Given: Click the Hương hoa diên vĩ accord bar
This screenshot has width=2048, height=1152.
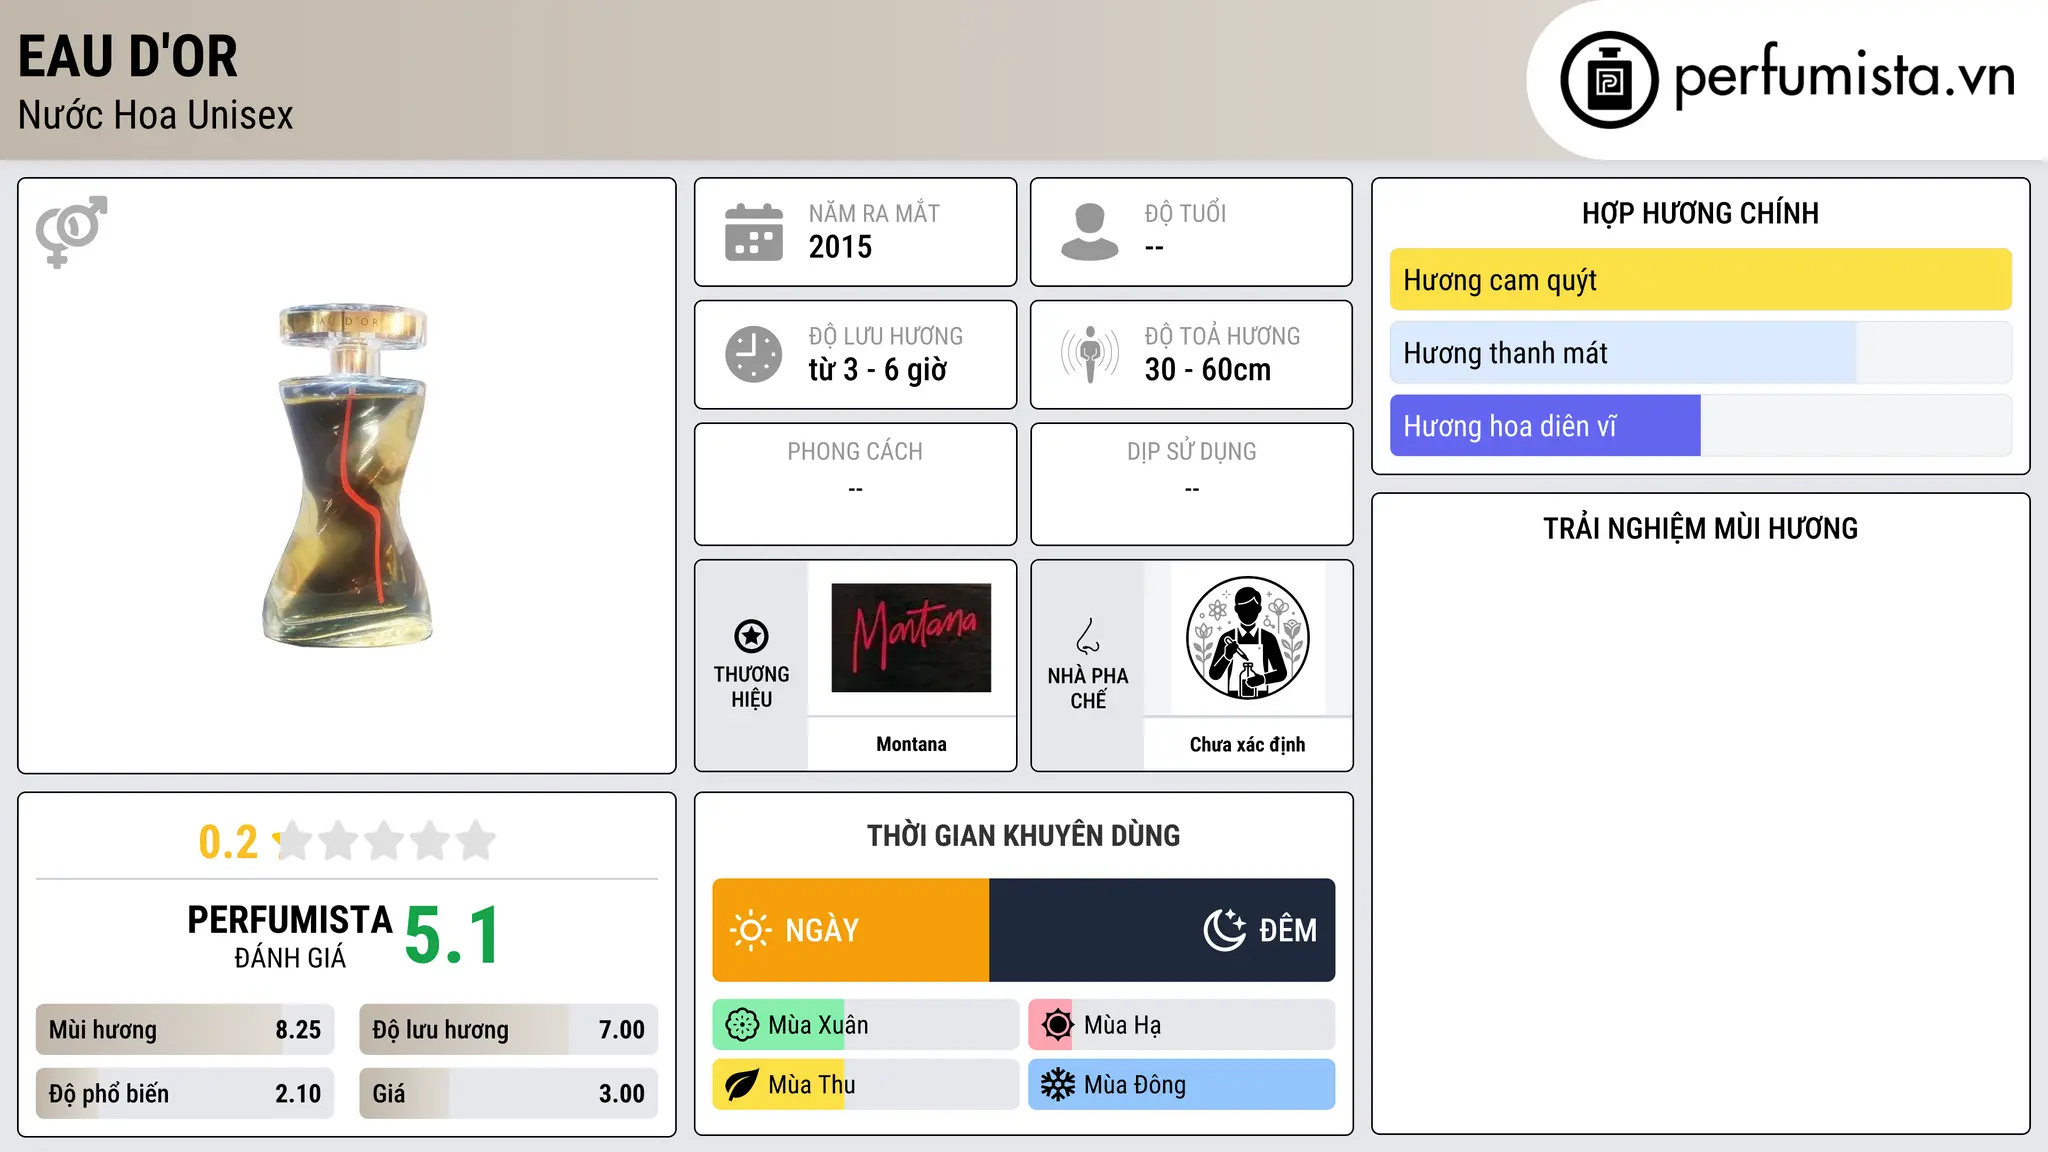Looking at the screenshot, I should point(1701,426).
